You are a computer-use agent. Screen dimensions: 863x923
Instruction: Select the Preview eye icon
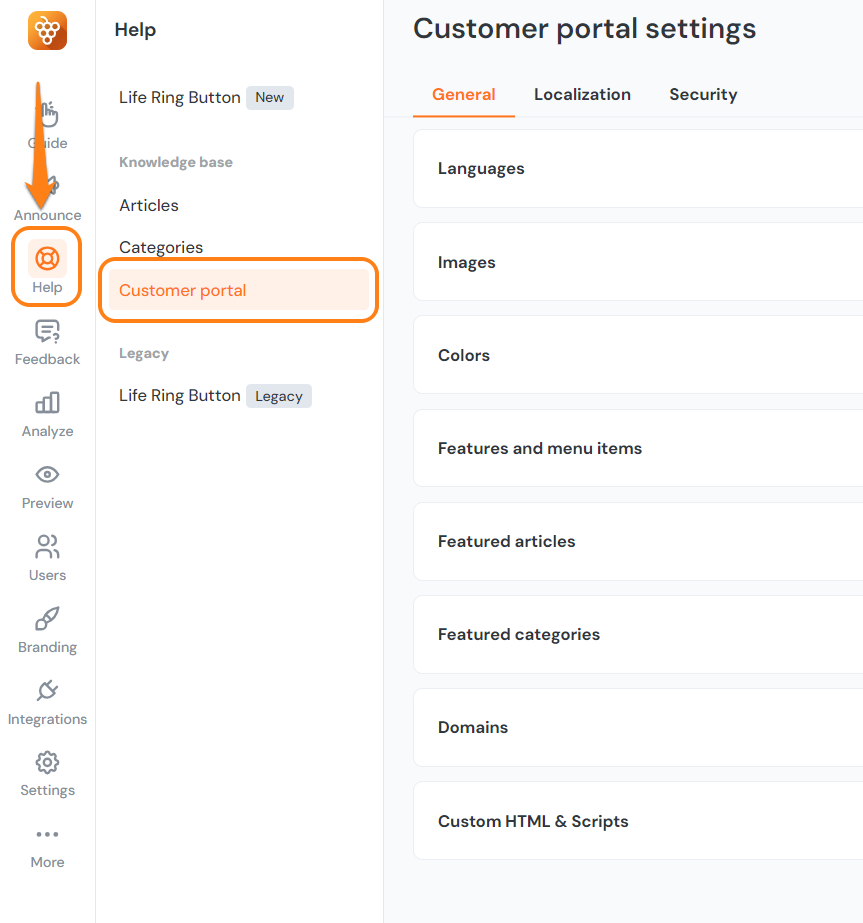coord(47,485)
